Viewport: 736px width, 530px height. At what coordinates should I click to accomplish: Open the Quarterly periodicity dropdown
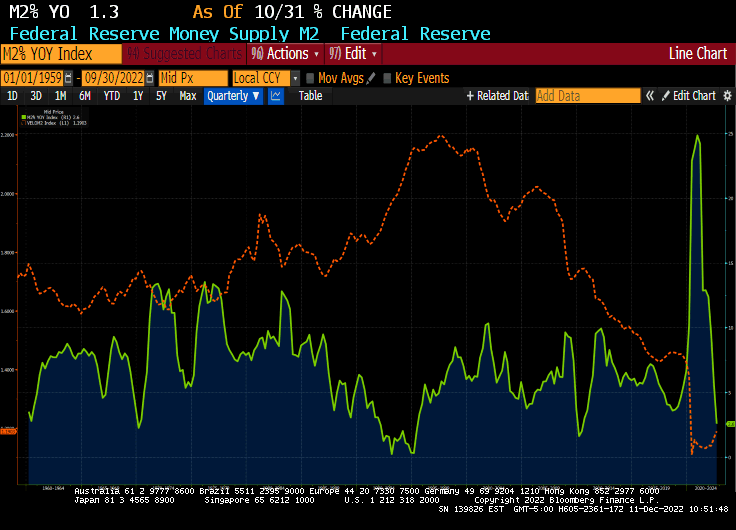point(233,96)
